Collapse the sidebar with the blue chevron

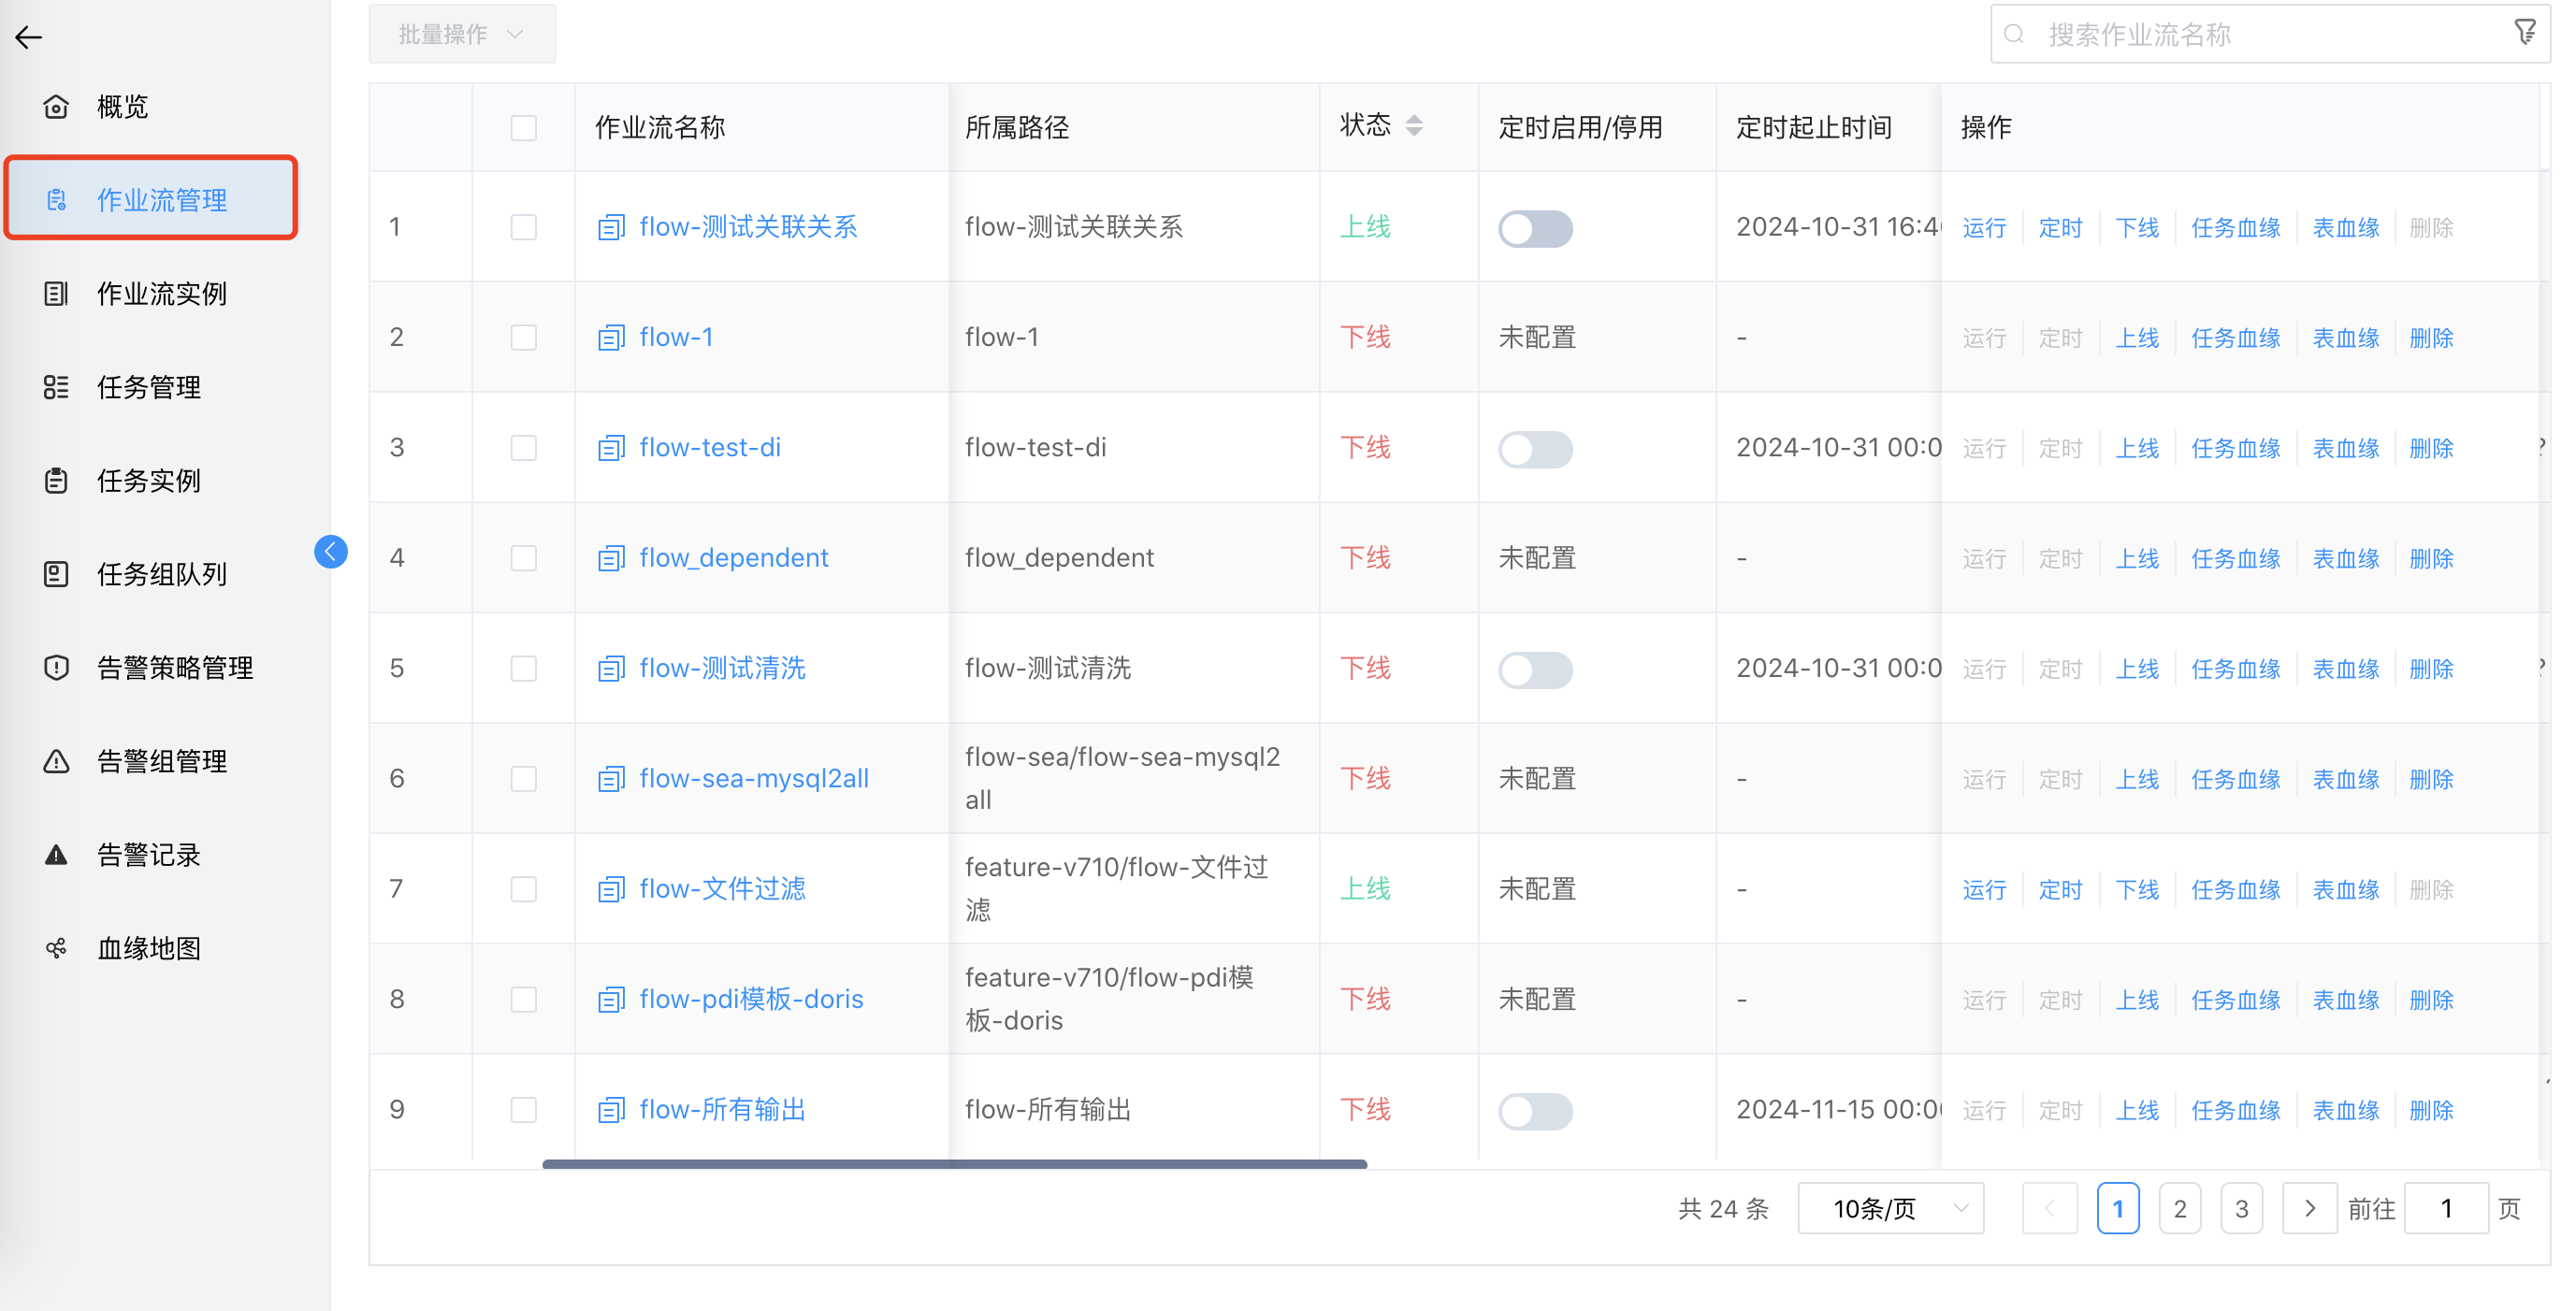click(330, 551)
